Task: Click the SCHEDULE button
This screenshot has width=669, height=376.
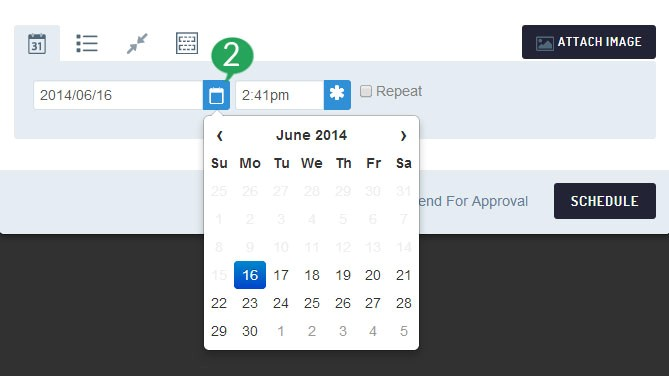Action: 605,201
